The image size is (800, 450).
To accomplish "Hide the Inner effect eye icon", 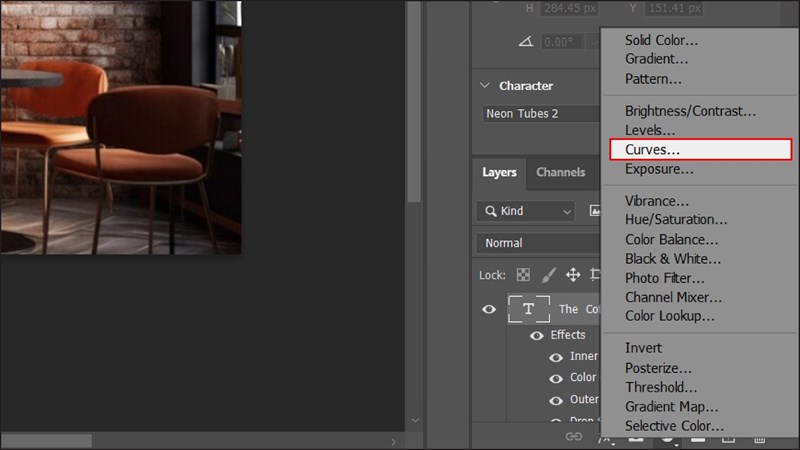I will point(556,357).
